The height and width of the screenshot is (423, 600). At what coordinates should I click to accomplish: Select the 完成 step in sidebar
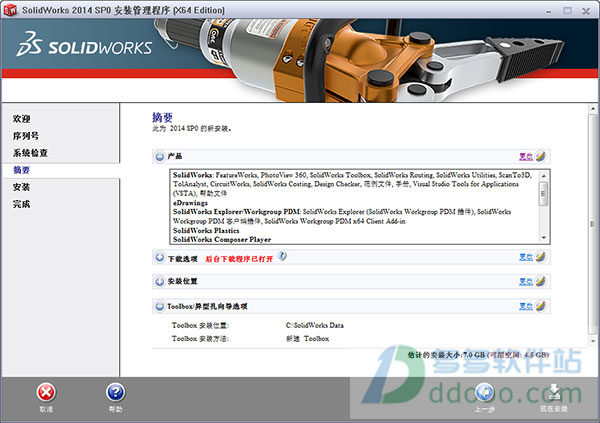click(x=21, y=204)
